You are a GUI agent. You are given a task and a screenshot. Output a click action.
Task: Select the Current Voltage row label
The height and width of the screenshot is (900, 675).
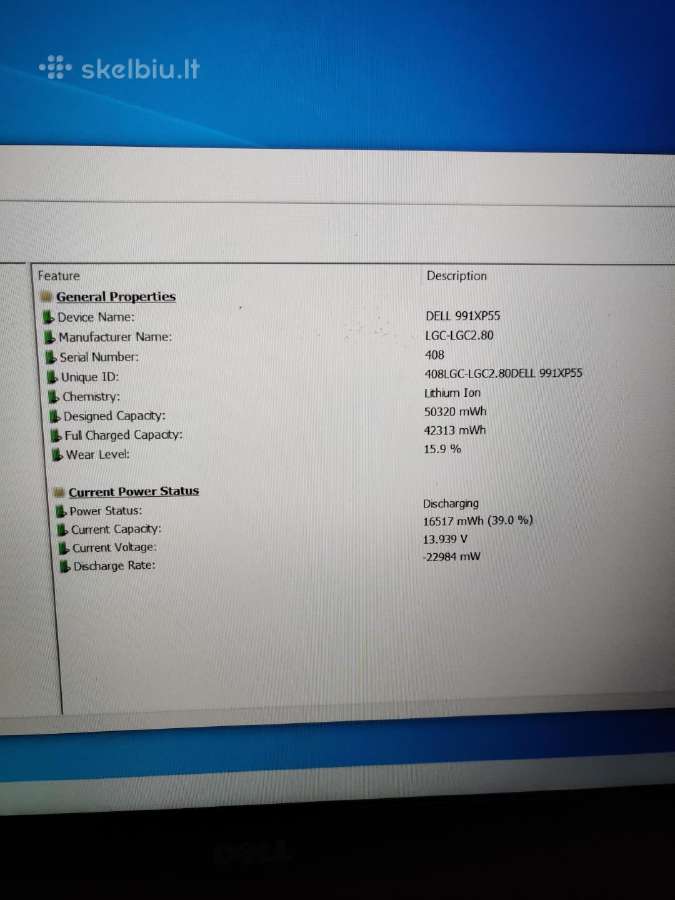click(114, 548)
